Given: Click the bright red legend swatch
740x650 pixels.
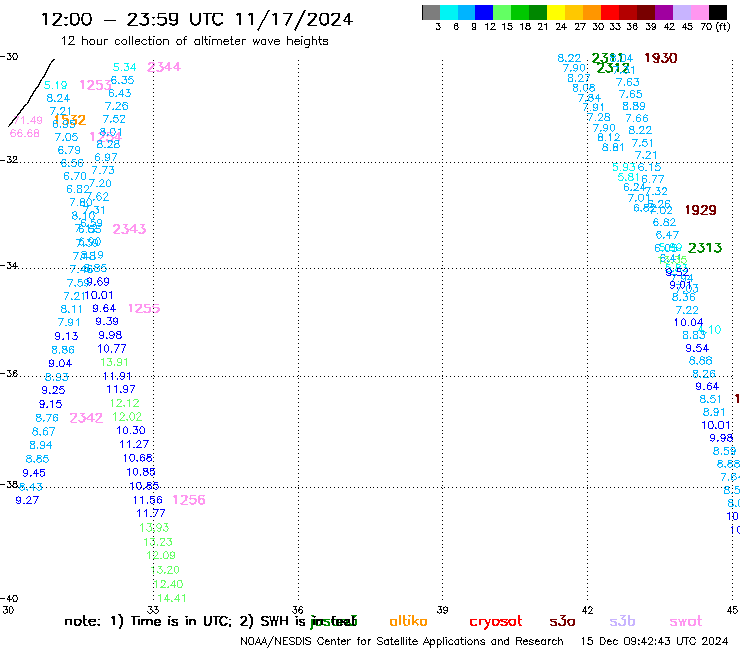Looking at the screenshot, I should coord(610,12).
